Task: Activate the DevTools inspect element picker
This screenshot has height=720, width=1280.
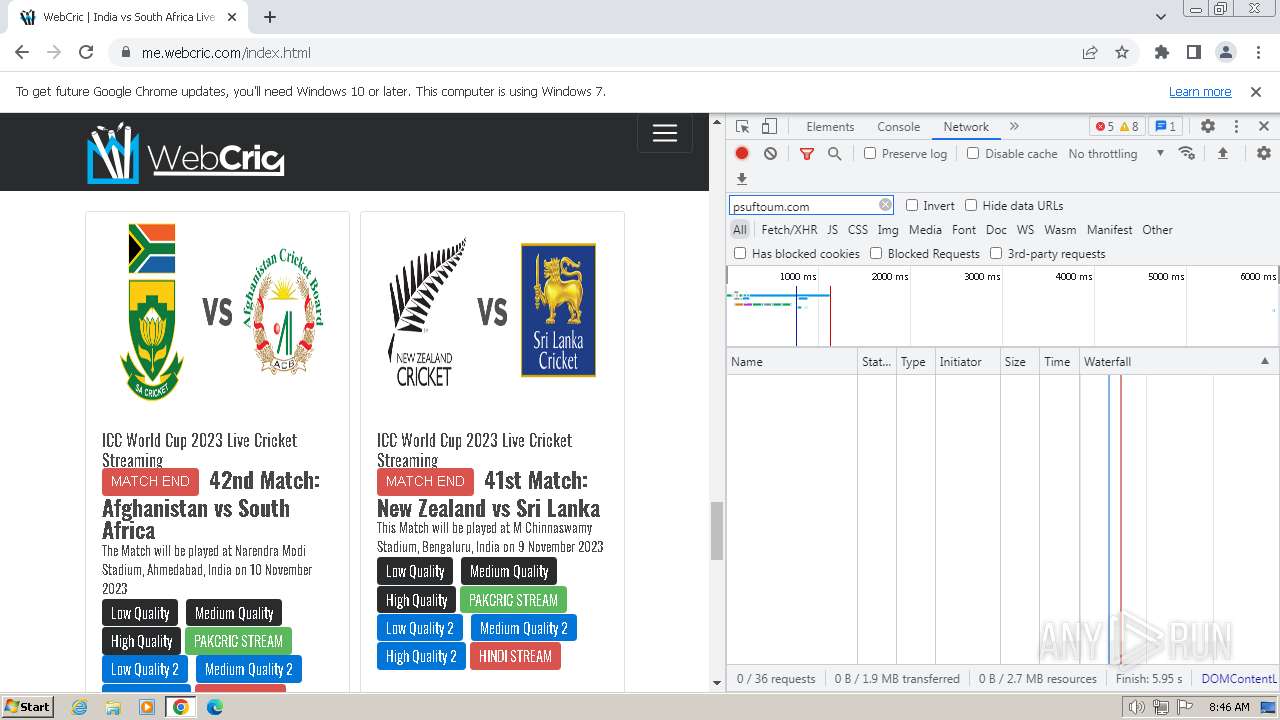Action: click(x=742, y=127)
